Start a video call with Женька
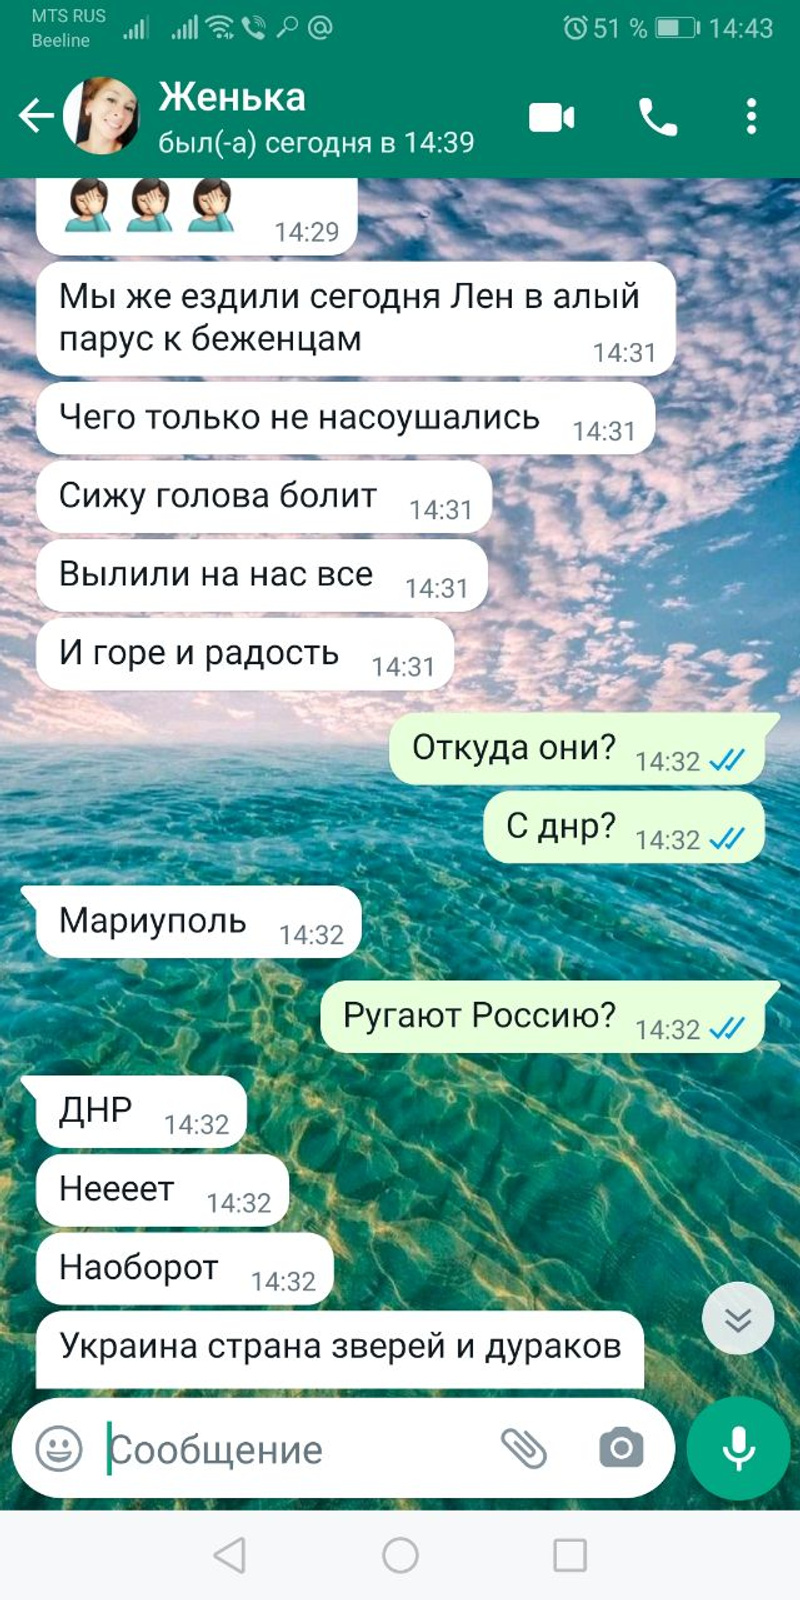 click(x=551, y=118)
